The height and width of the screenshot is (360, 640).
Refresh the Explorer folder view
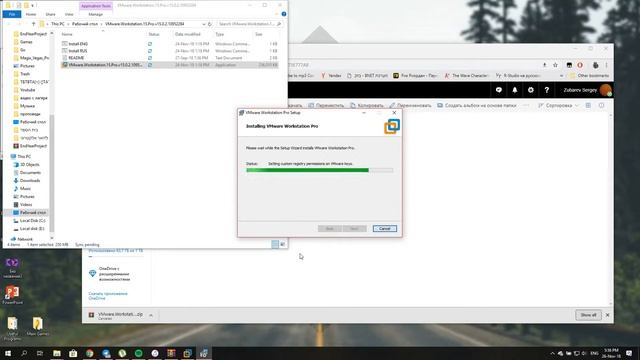(x=210, y=24)
